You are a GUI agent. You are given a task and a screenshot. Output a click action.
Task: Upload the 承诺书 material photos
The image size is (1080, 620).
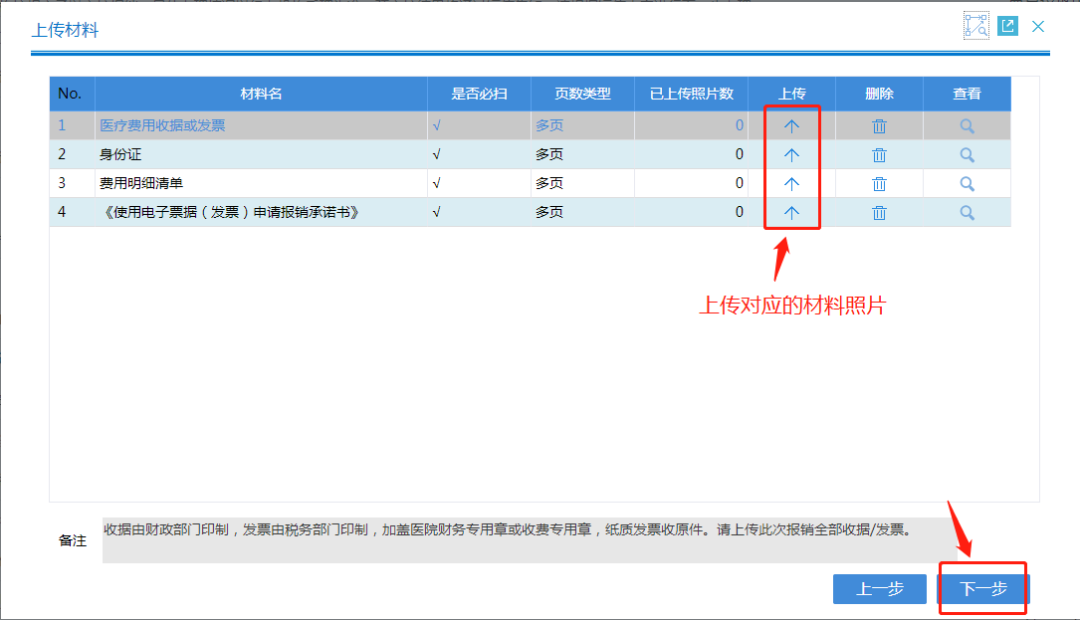(792, 212)
